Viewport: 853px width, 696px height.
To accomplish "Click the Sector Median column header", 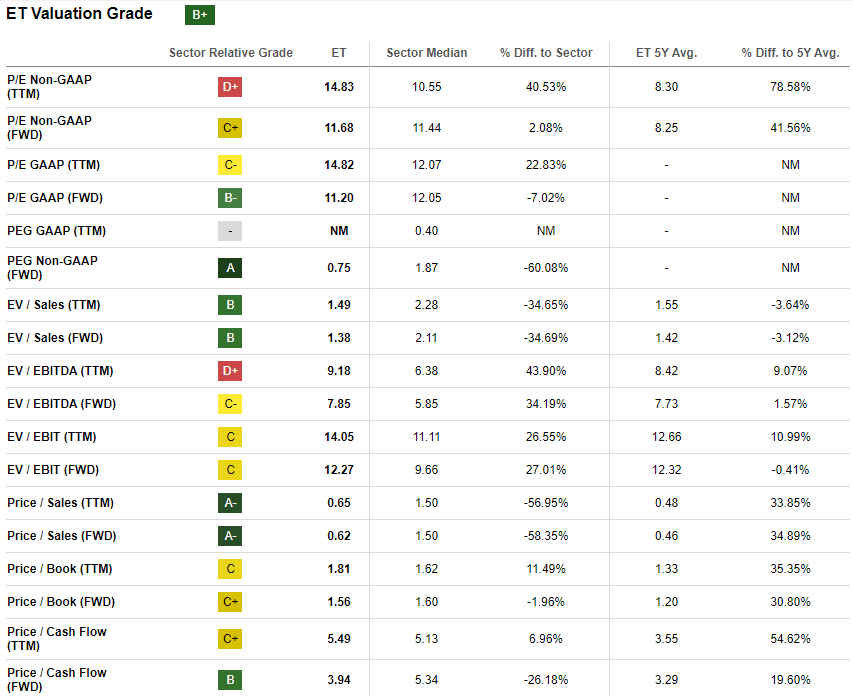I will click(x=426, y=53).
